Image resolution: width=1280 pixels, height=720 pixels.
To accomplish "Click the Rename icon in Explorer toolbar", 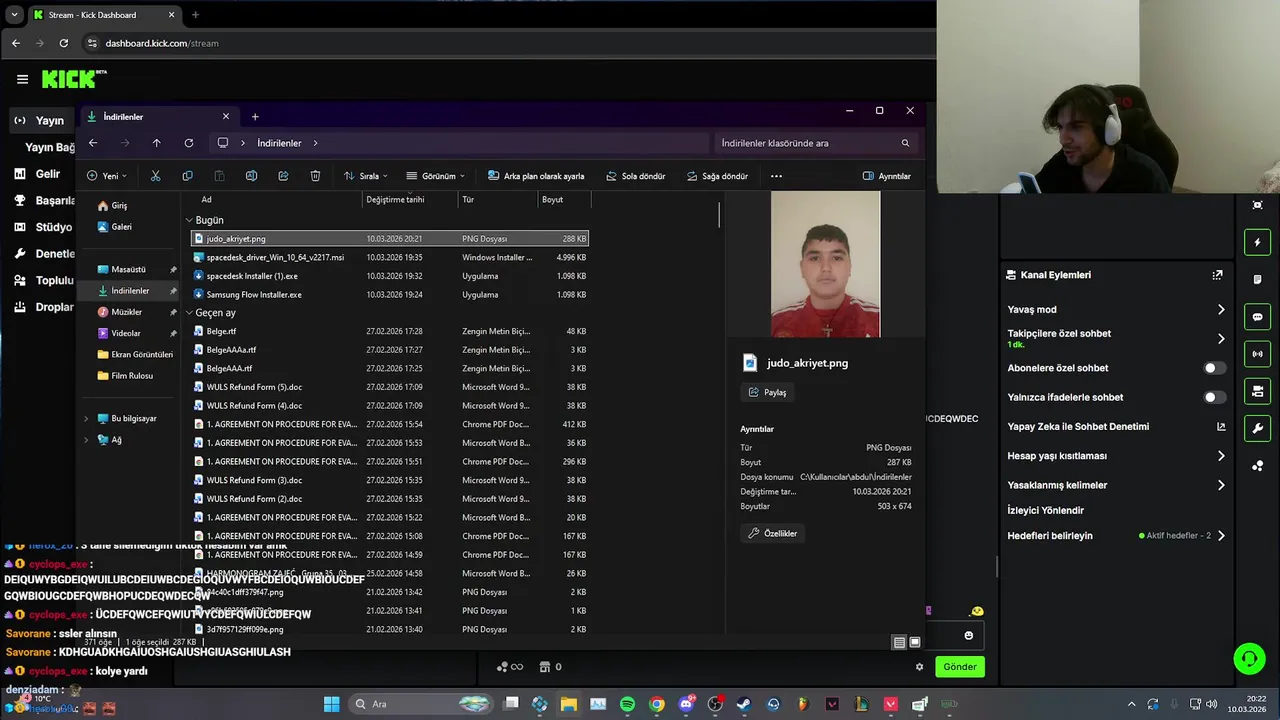I will pos(251,176).
